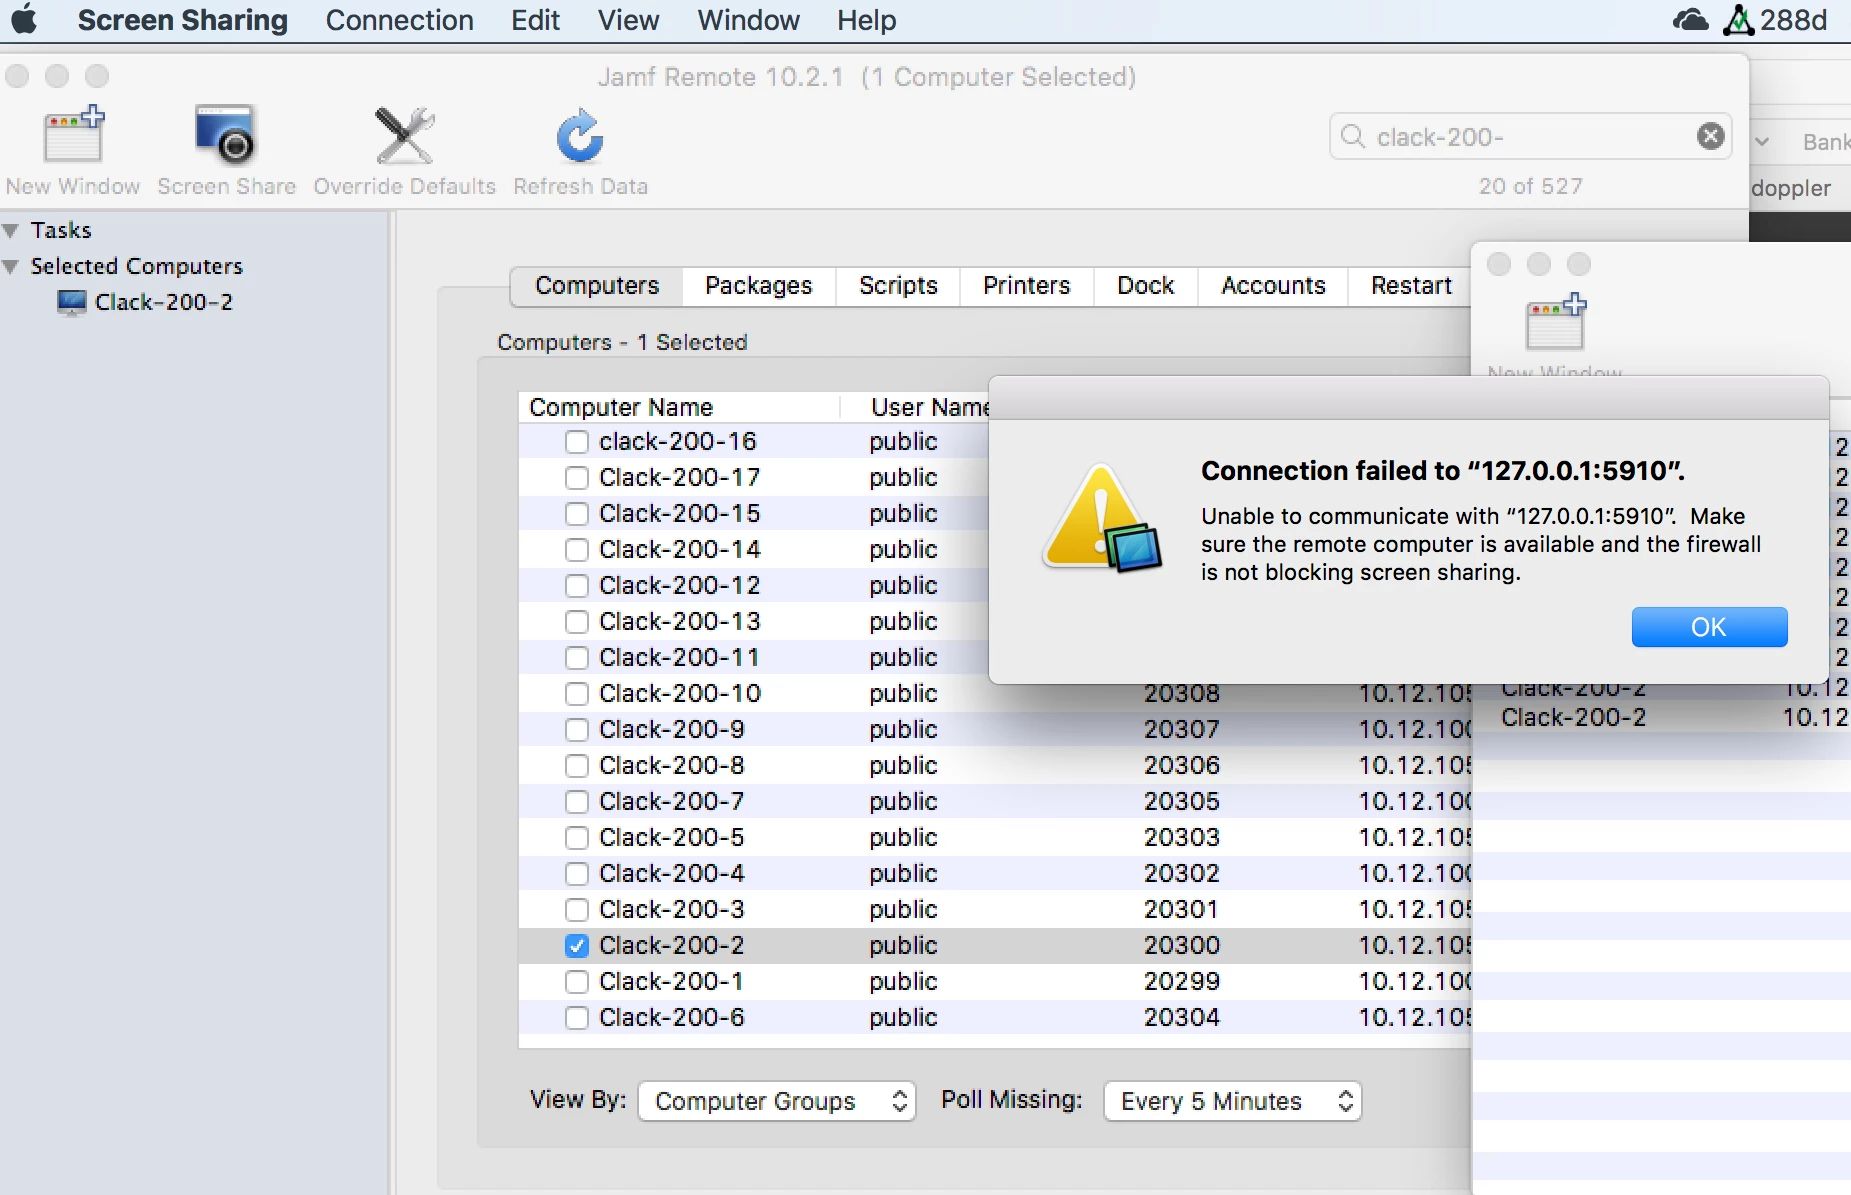This screenshot has width=1851, height=1195.
Task: Click the 288d menu bar status icon
Action: (1775, 20)
